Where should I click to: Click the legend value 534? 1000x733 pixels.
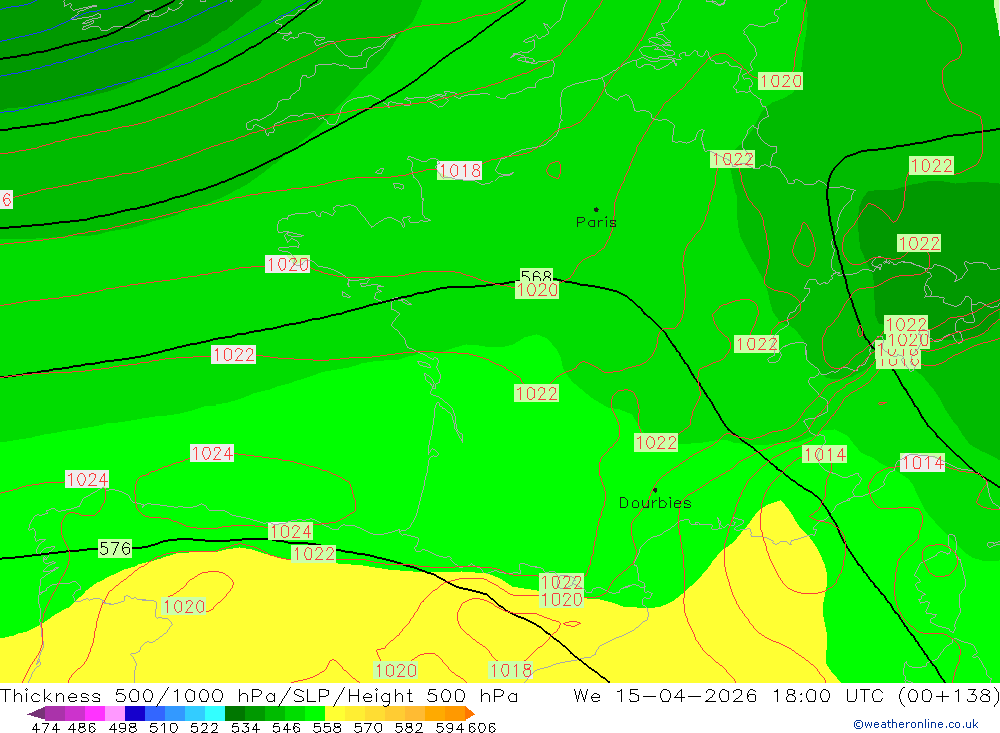(x=245, y=727)
